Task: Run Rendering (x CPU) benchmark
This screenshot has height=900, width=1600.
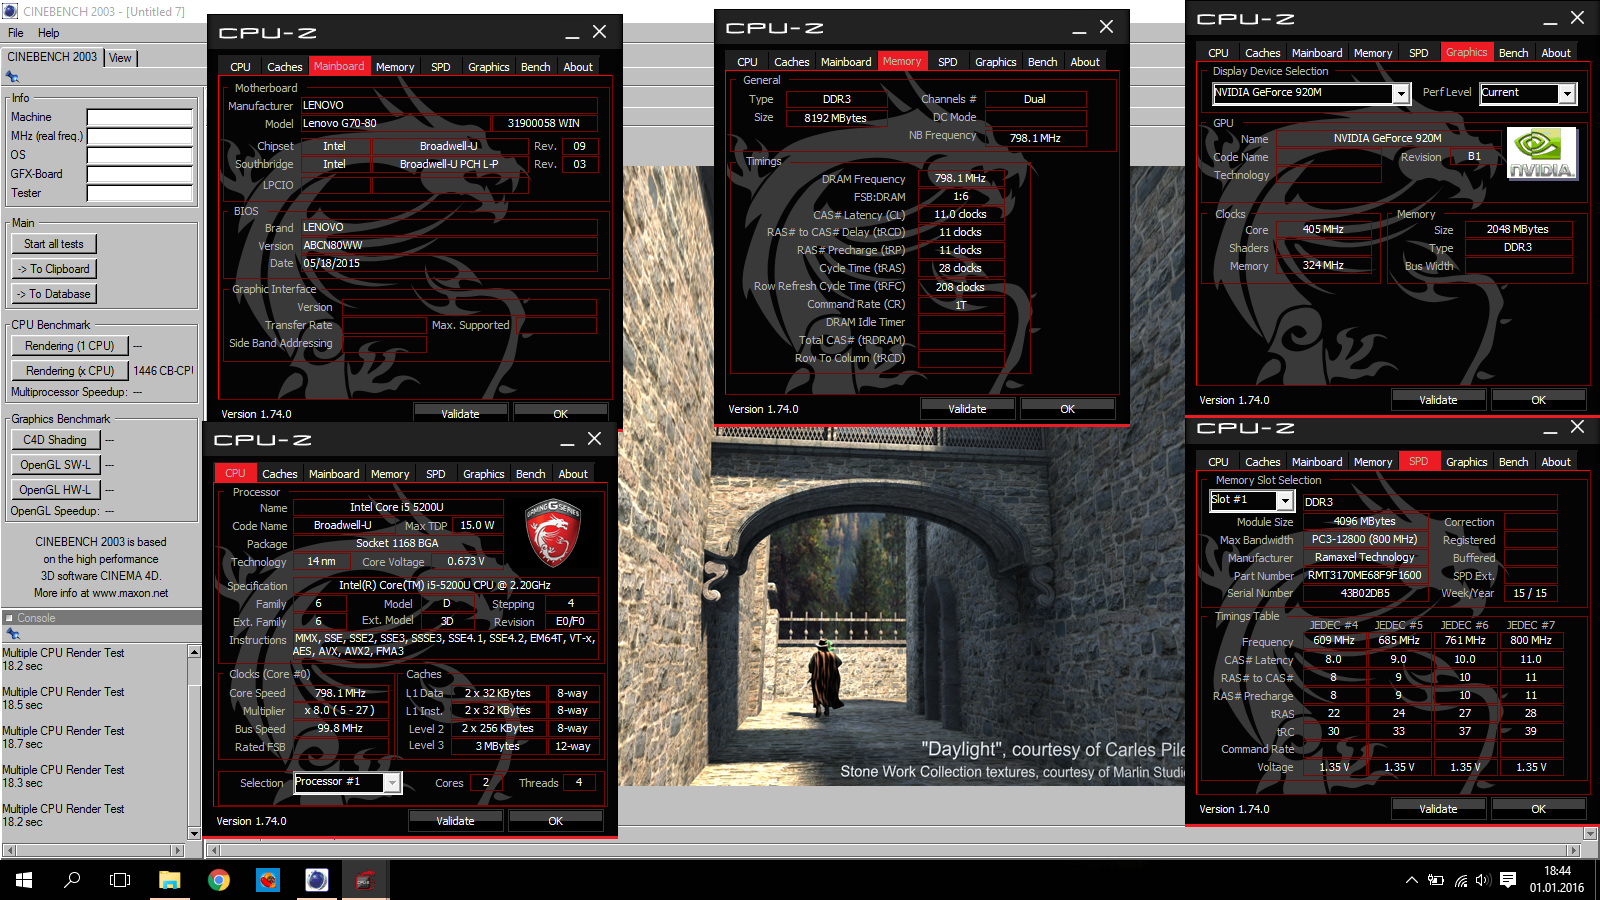Action: point(70,371)
